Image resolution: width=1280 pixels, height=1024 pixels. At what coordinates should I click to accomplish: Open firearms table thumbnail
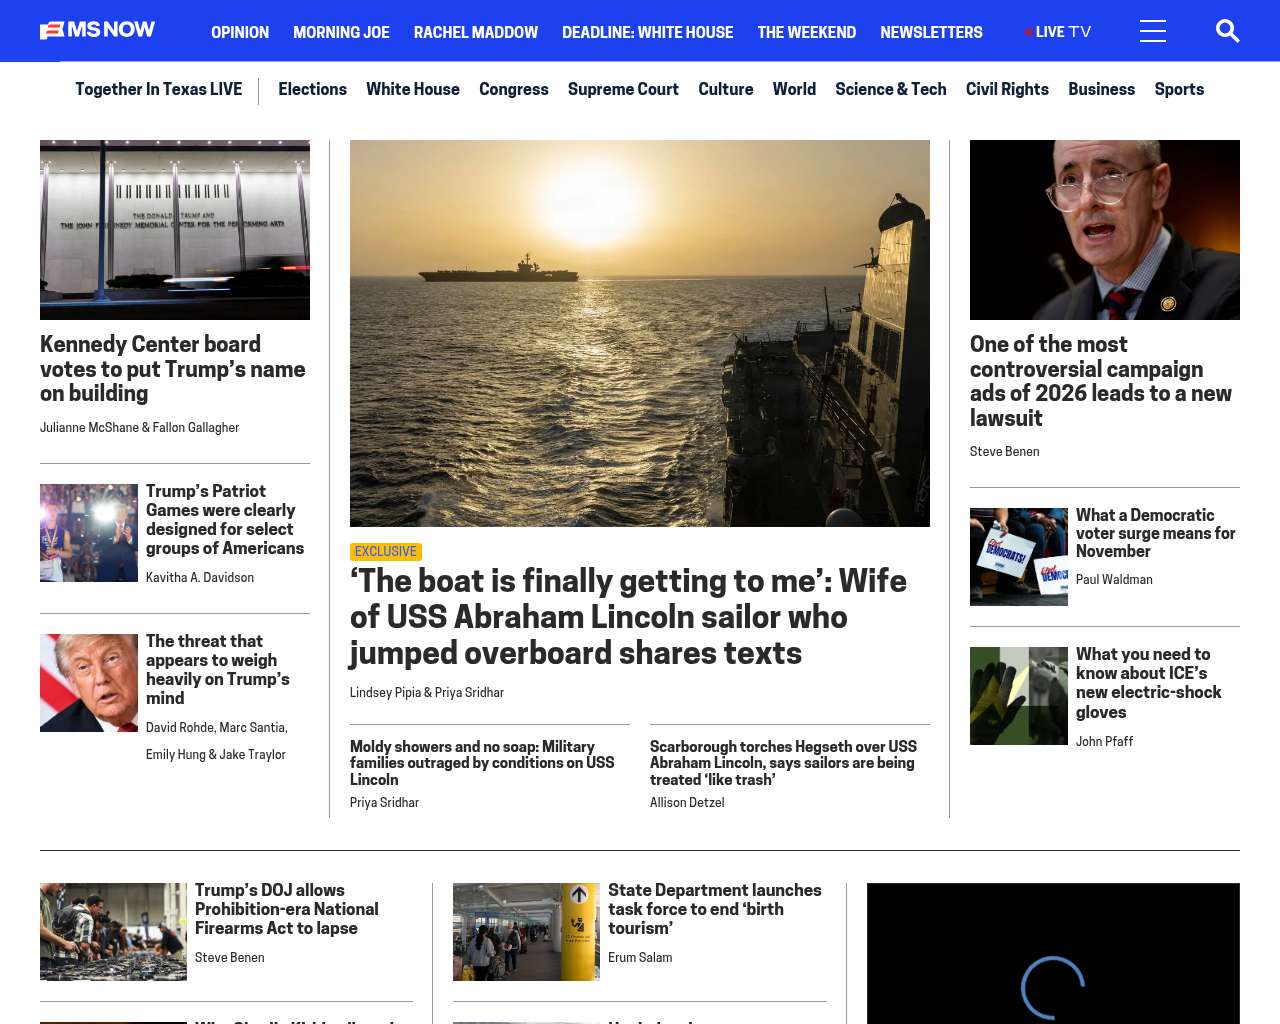point(113,932)
